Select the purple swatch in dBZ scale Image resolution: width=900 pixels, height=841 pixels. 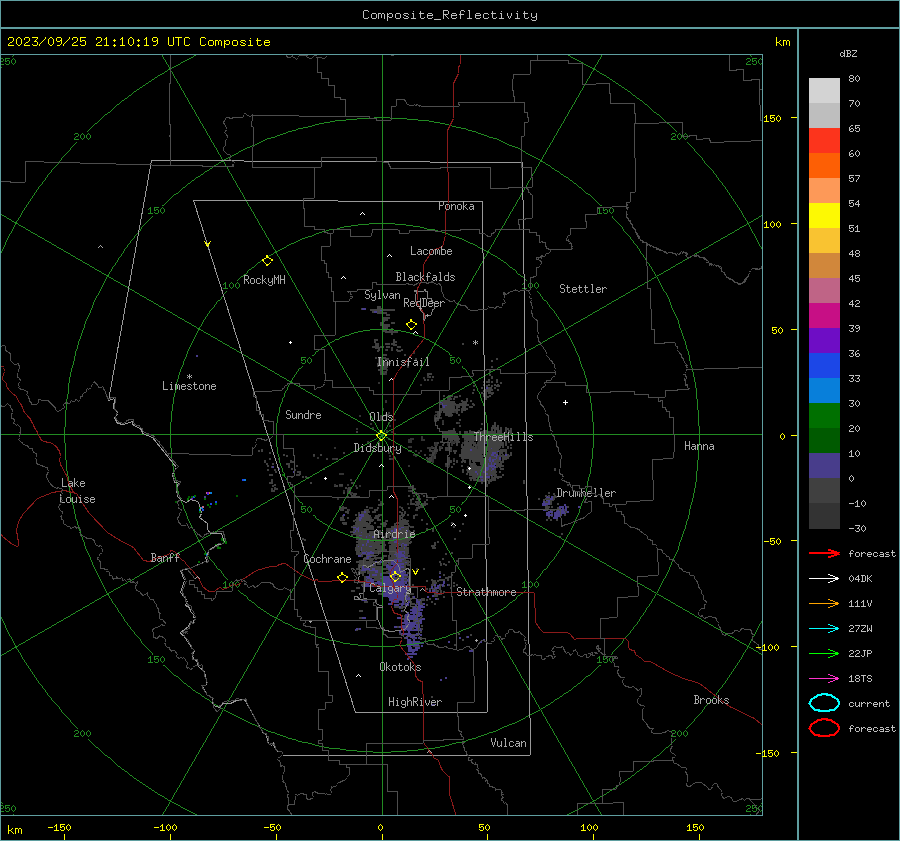tap(824, 340)
